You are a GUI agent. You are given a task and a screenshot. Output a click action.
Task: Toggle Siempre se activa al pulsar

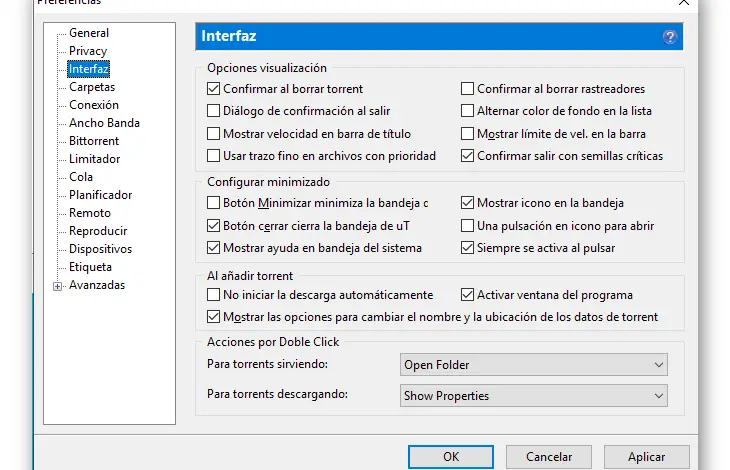(x=467, y=248)
